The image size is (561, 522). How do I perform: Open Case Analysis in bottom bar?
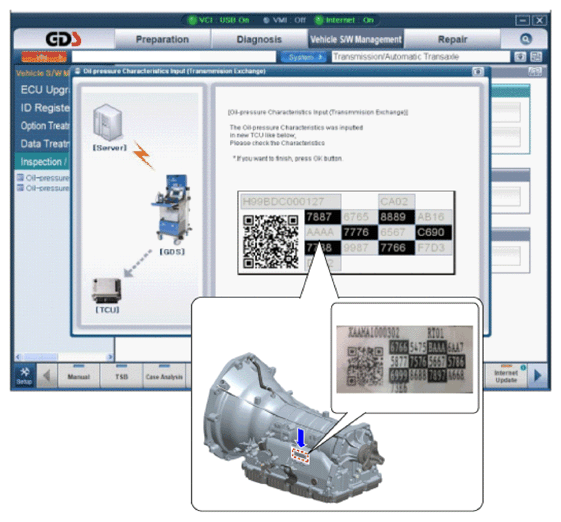coord(164,376)
